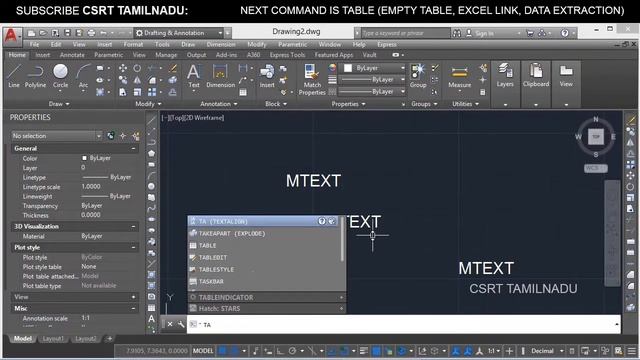Click the Annotation Monitor plus icon in status bar
The image size is (640, 360).
coord(509,351)
